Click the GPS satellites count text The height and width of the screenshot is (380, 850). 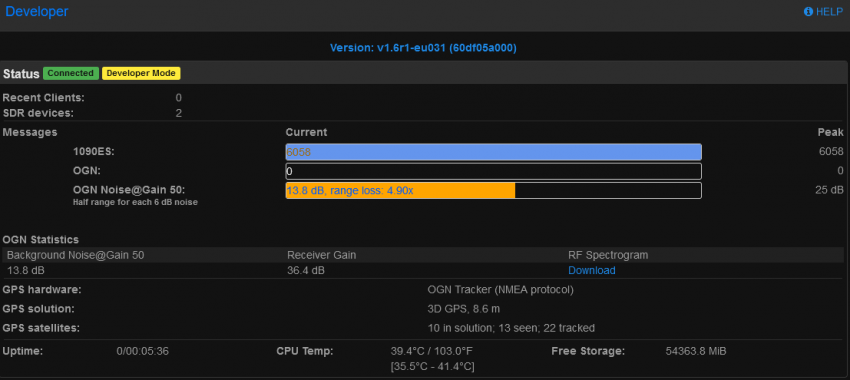click(511, 328)
